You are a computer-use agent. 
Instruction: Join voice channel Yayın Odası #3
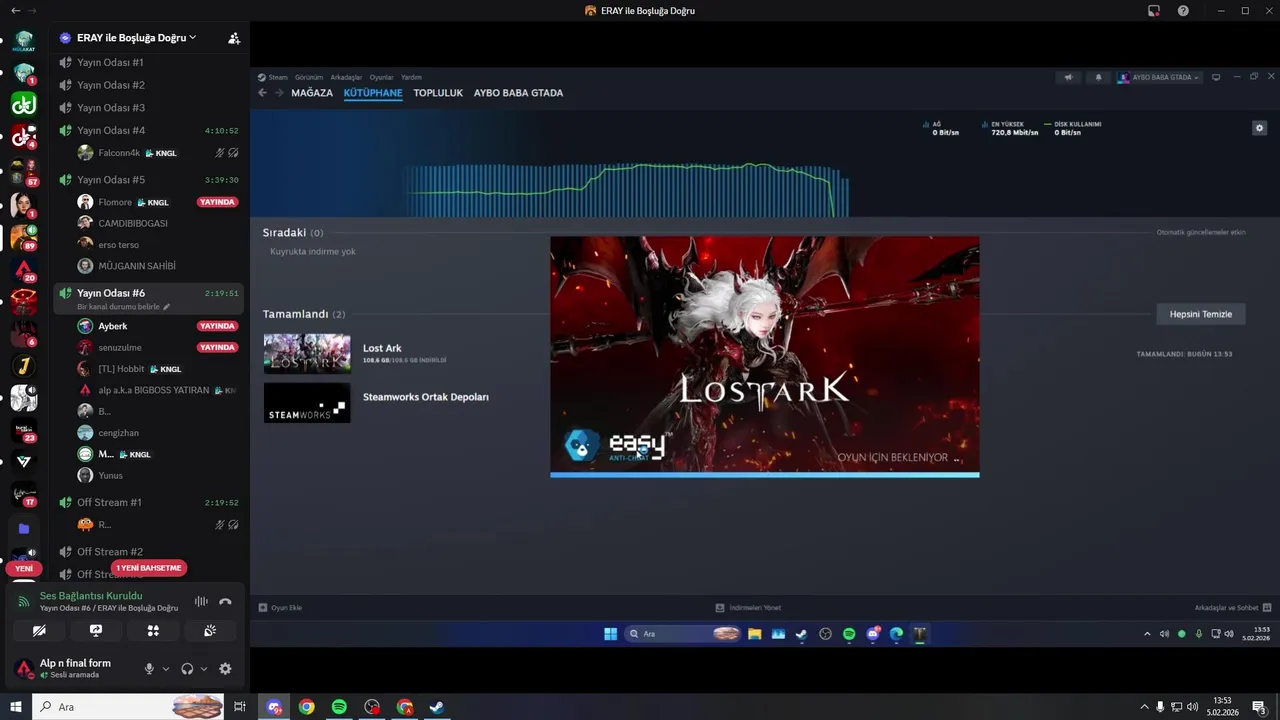tap(149, 108)
